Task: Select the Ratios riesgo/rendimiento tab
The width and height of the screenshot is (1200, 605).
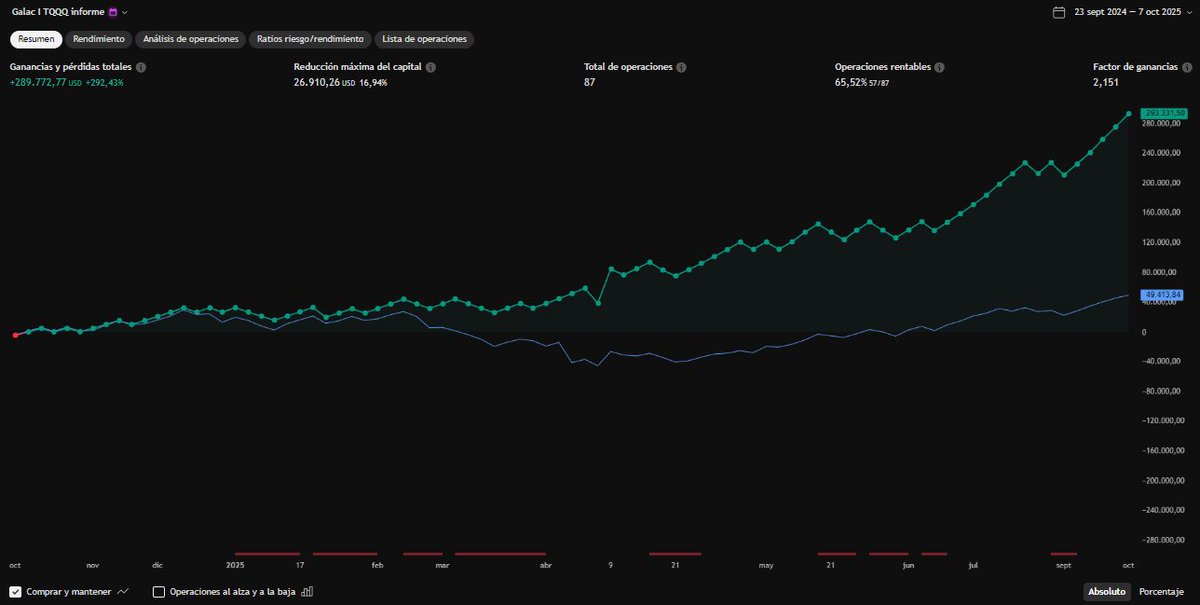Action: pyautogui.click(x=310, y=39)
